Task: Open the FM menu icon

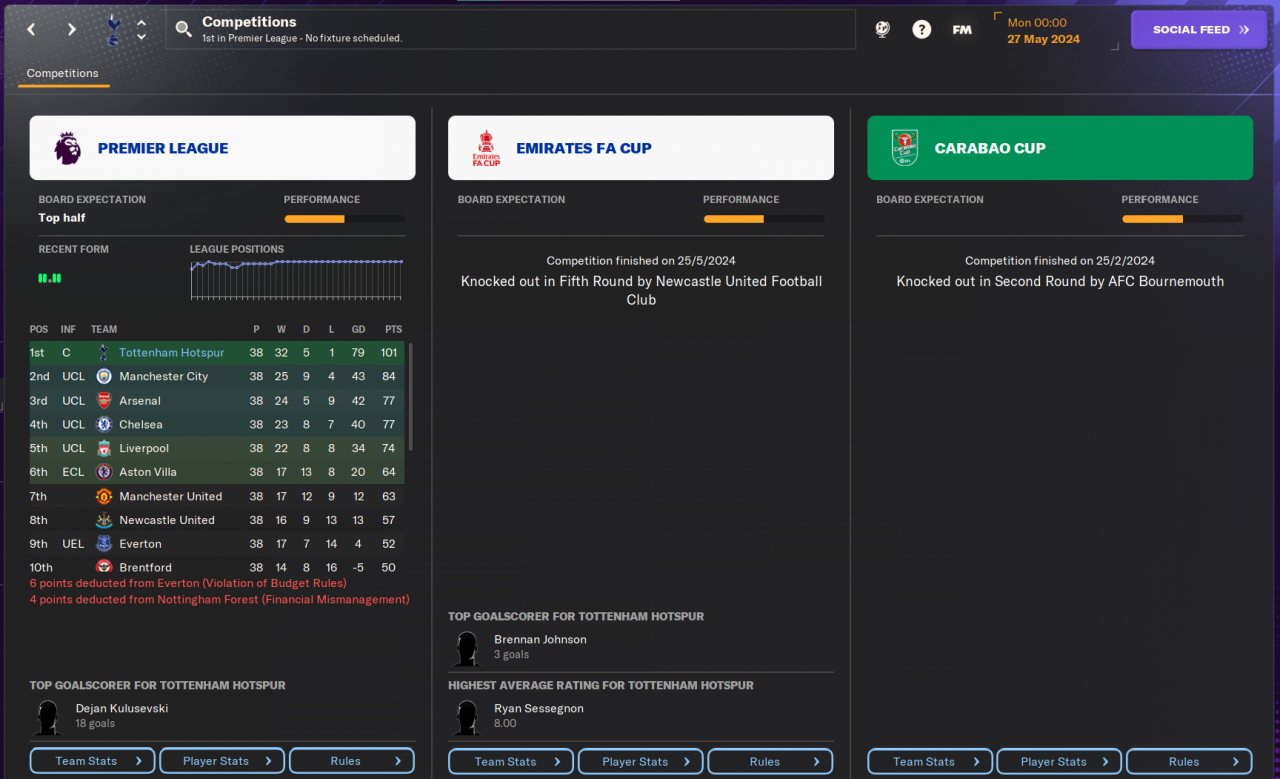Action: pyautogui.click(x=962, y=29)
